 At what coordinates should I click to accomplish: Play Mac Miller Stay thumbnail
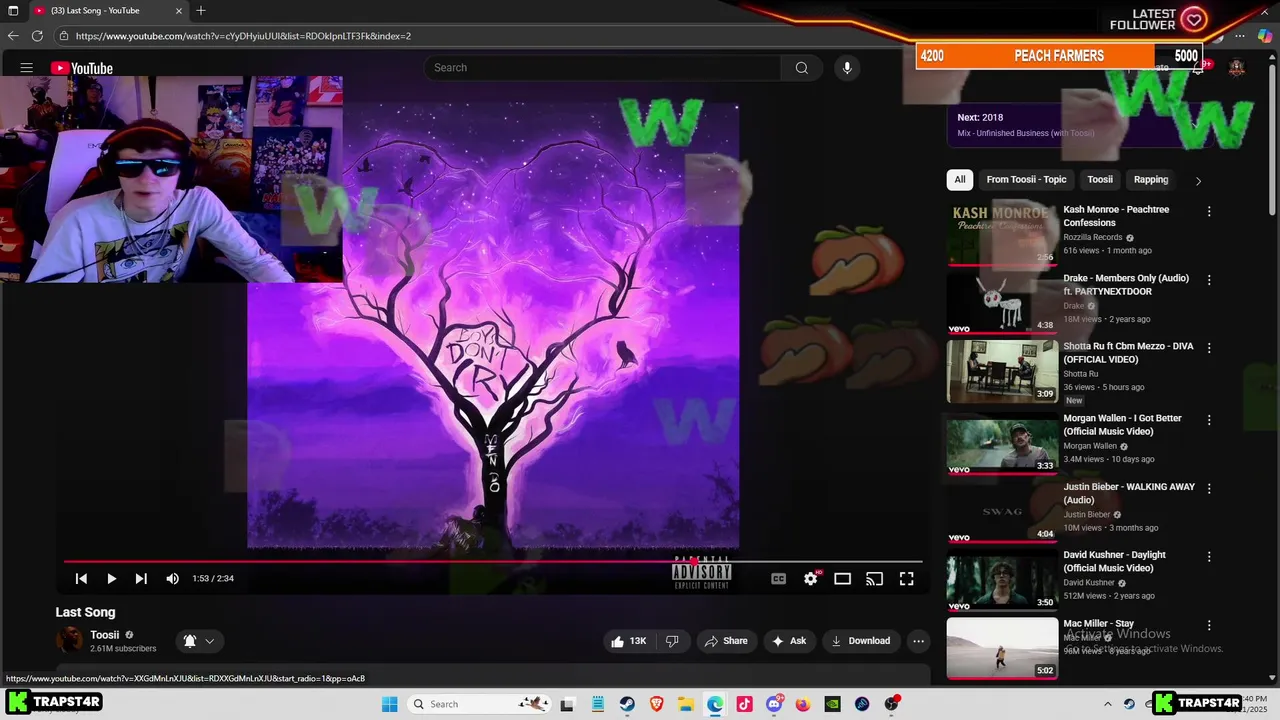pyautogui.click(x=1002, y=648)
